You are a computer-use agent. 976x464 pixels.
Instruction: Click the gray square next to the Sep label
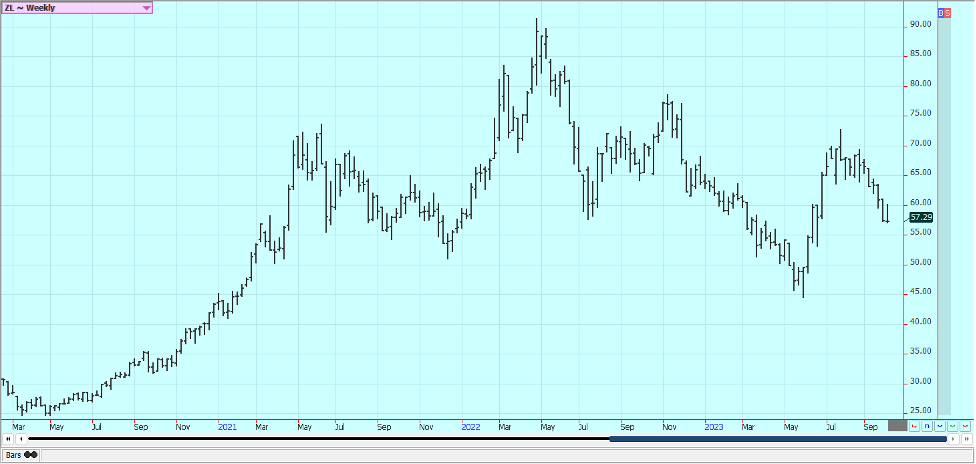pyautogui.click(x=898, y=425)
